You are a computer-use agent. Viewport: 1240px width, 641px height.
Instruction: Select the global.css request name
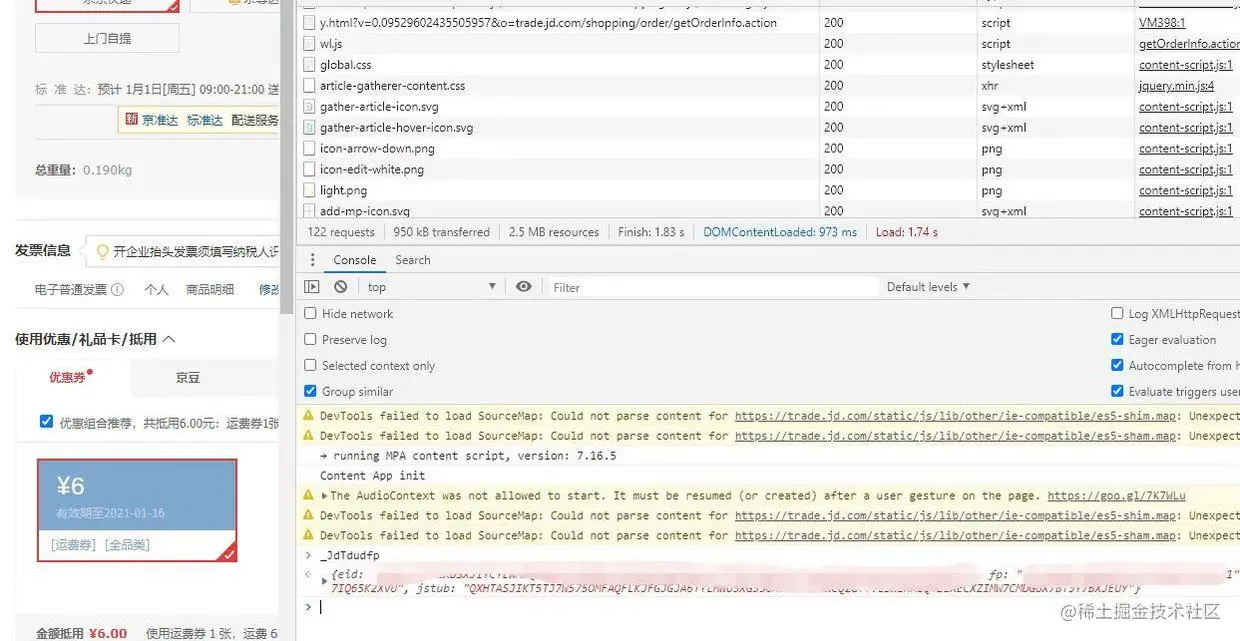click(x=346, y=65)
